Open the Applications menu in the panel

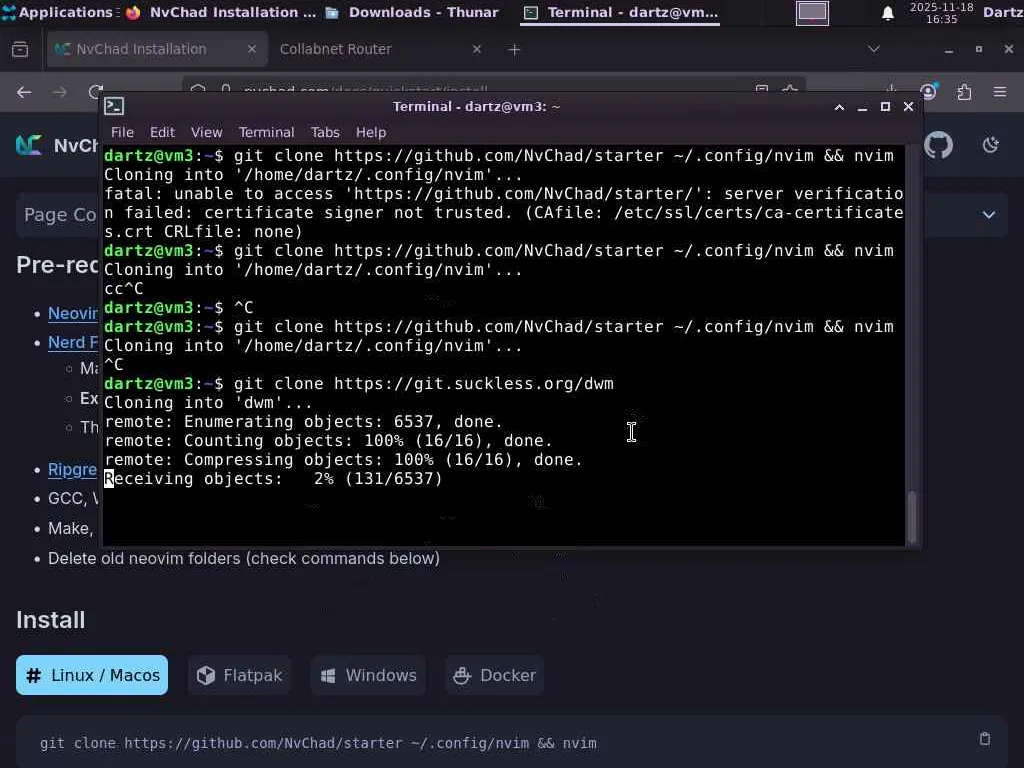(57, 12)
